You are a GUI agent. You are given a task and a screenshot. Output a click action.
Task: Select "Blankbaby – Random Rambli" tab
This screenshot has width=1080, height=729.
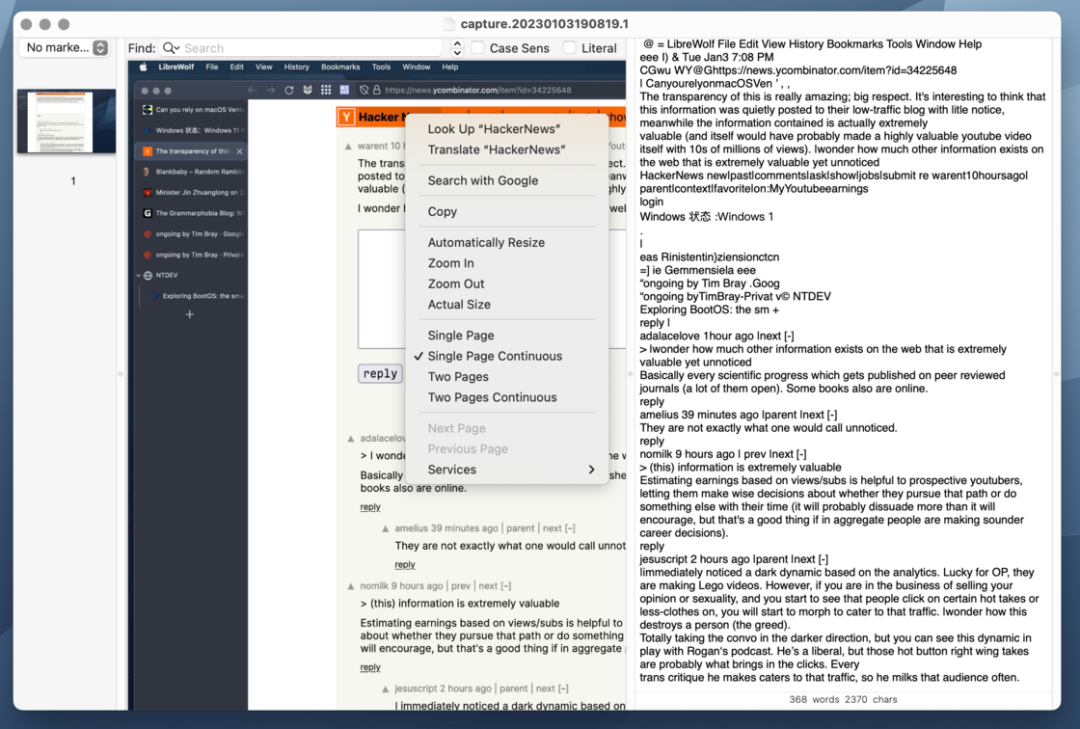(192, 172)
